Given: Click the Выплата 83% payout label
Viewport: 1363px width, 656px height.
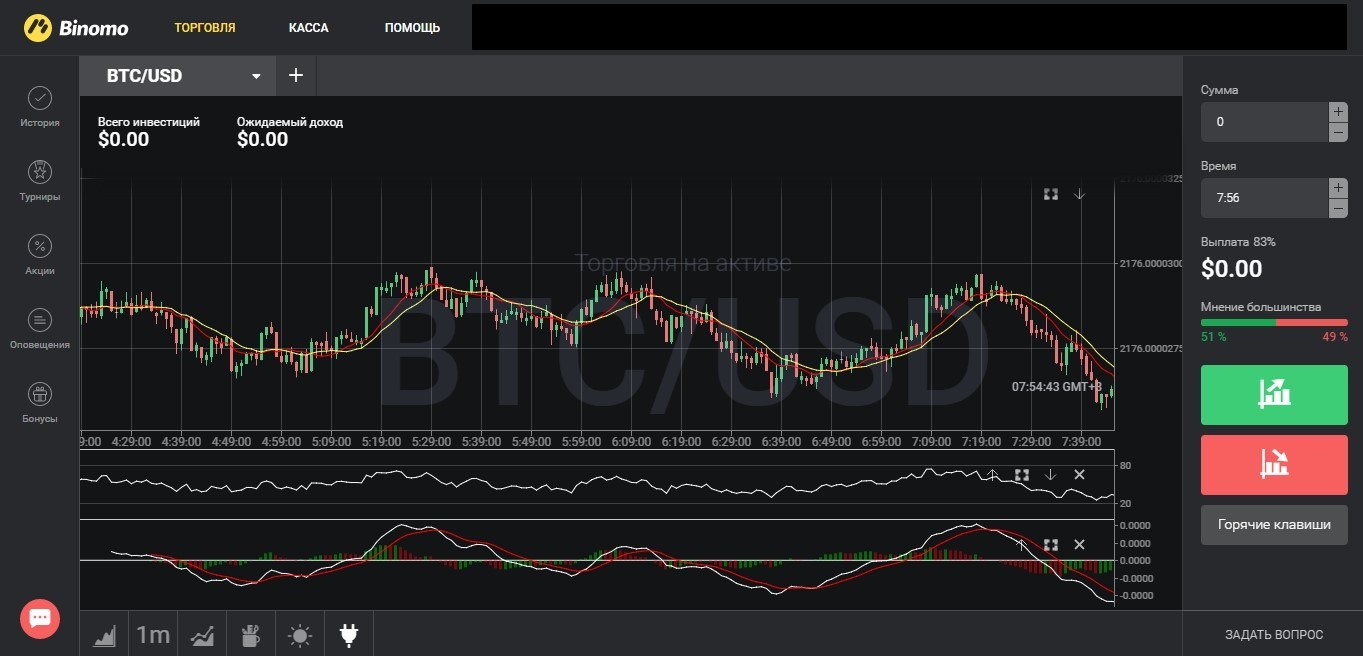Looking at the screenshot, I should coord(1238,242).
